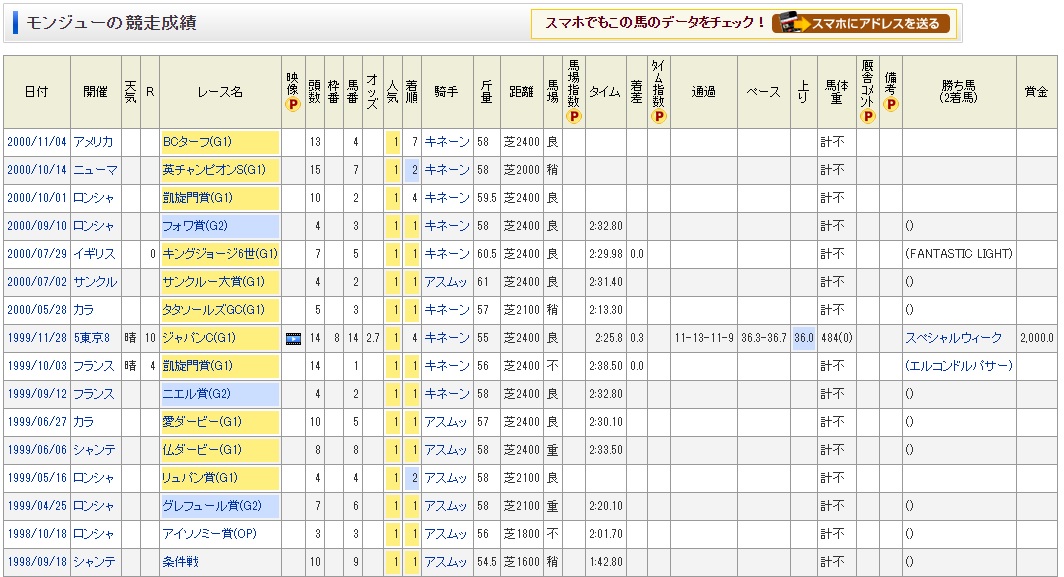The image size is (1064, 577).
Task: Click the premium P icon under 映像 header
Action: [292, 103]
